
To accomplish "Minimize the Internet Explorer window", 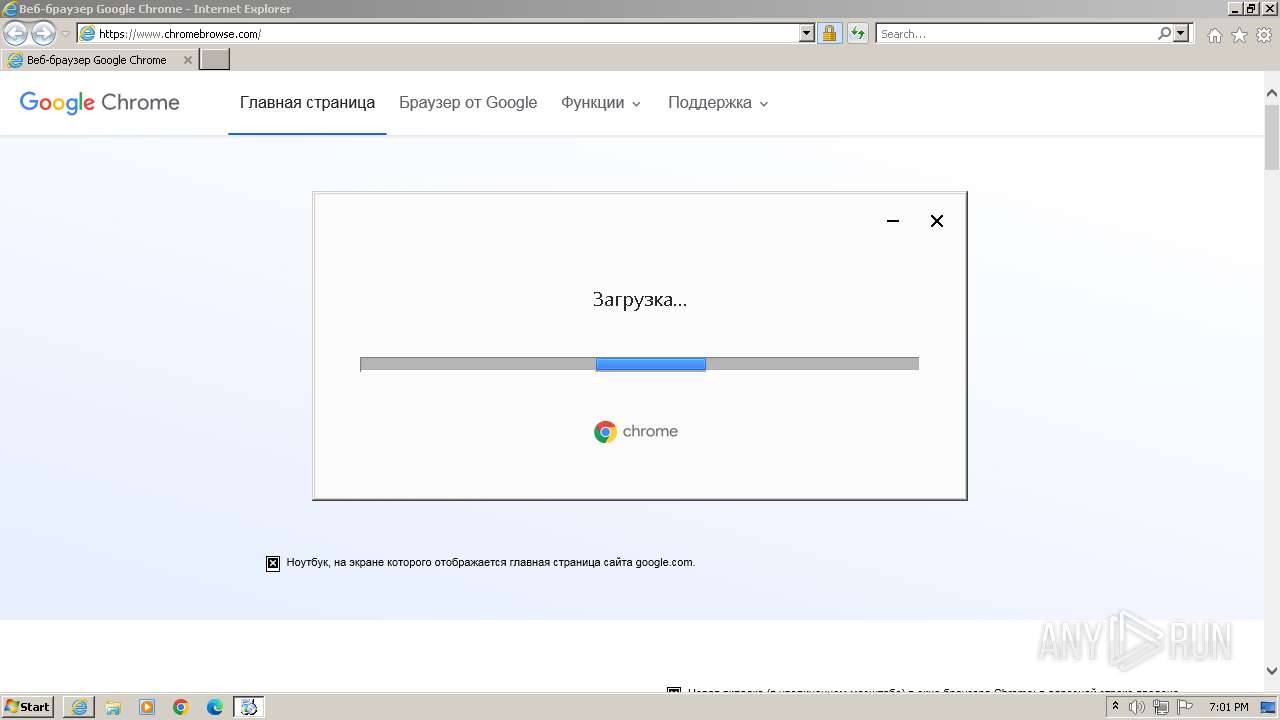I will (x=1235, y=8).
